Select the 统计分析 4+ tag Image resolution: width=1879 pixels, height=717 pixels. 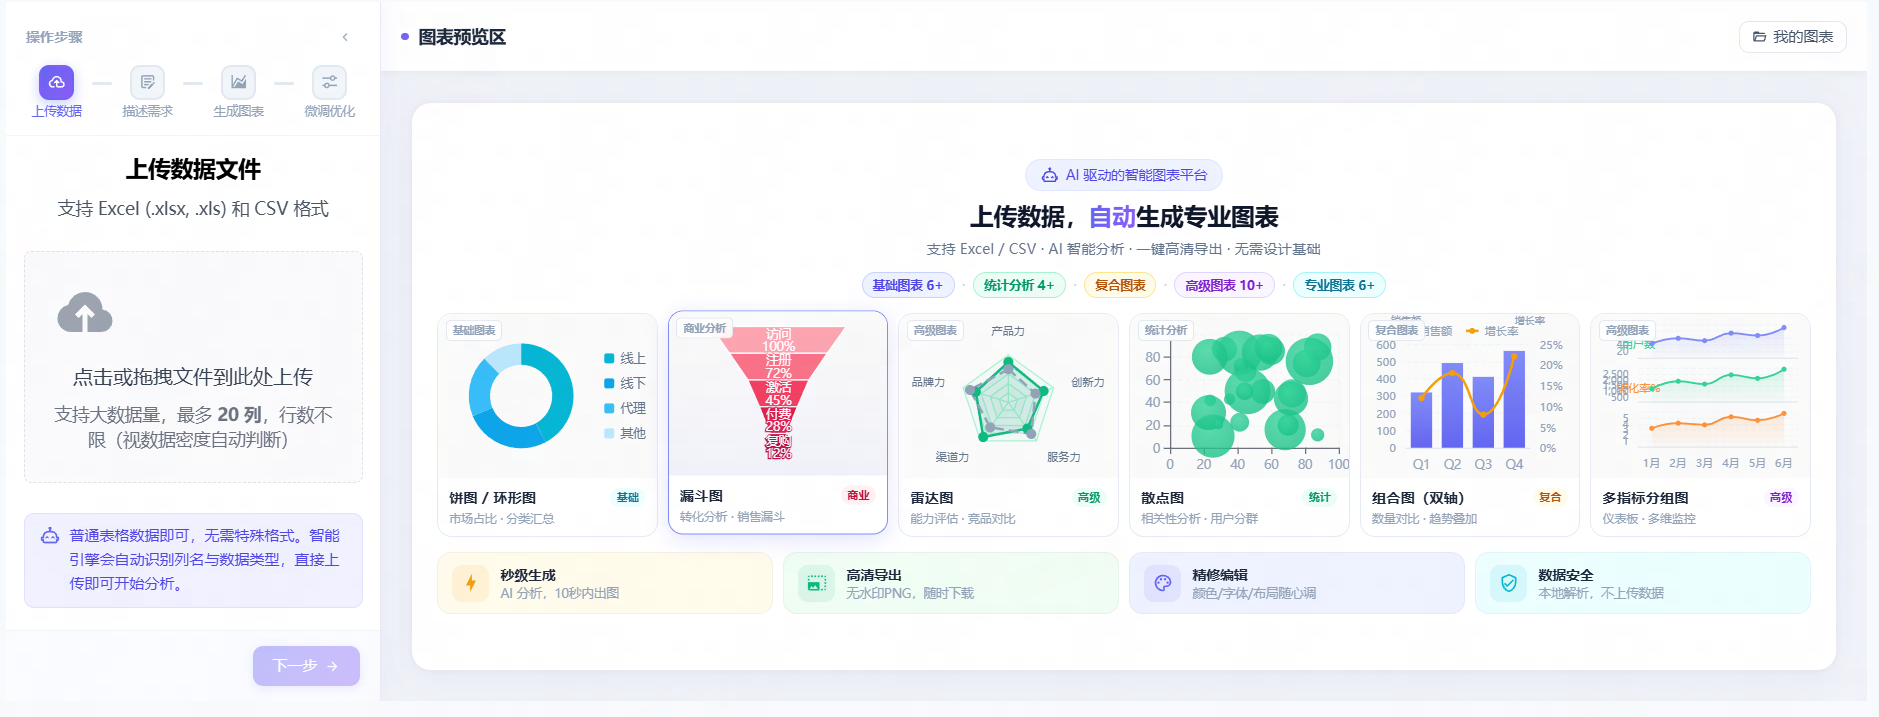pos(1018,285)
